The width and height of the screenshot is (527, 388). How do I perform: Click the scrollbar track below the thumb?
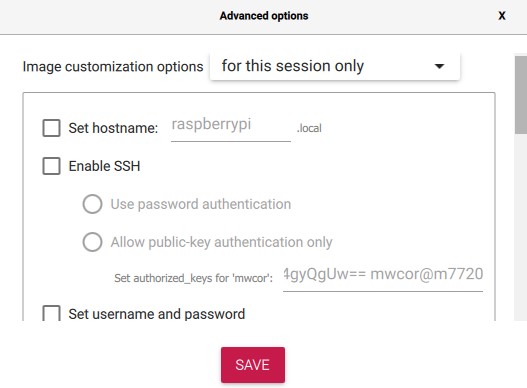521,227
